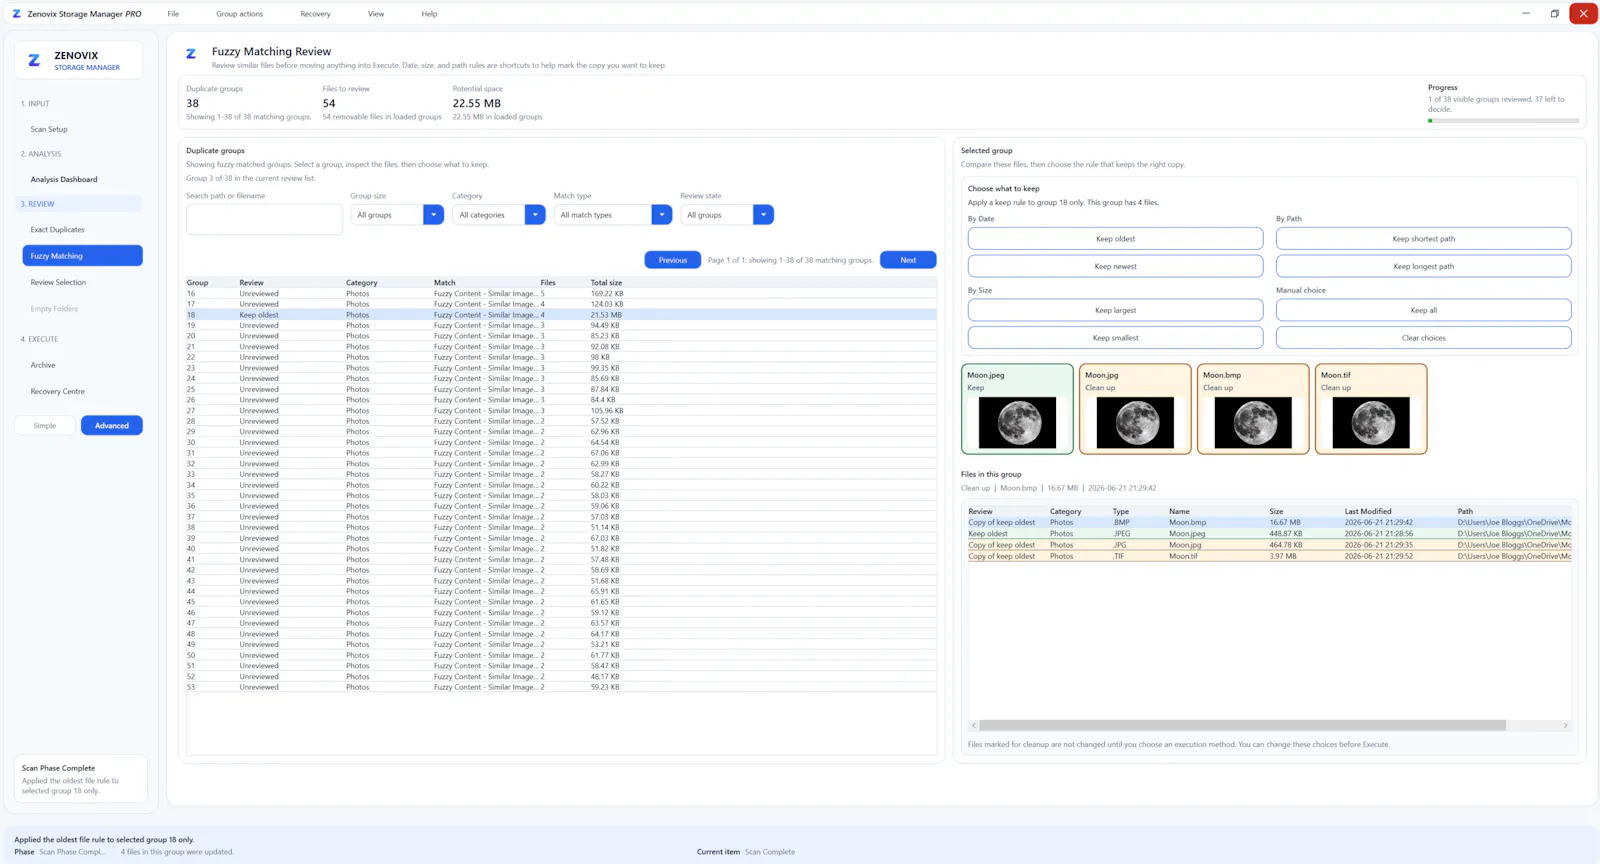1600x864 pixels.
Task: Select the Moon.bmp thumbnail card
Action: (1253, 409)
